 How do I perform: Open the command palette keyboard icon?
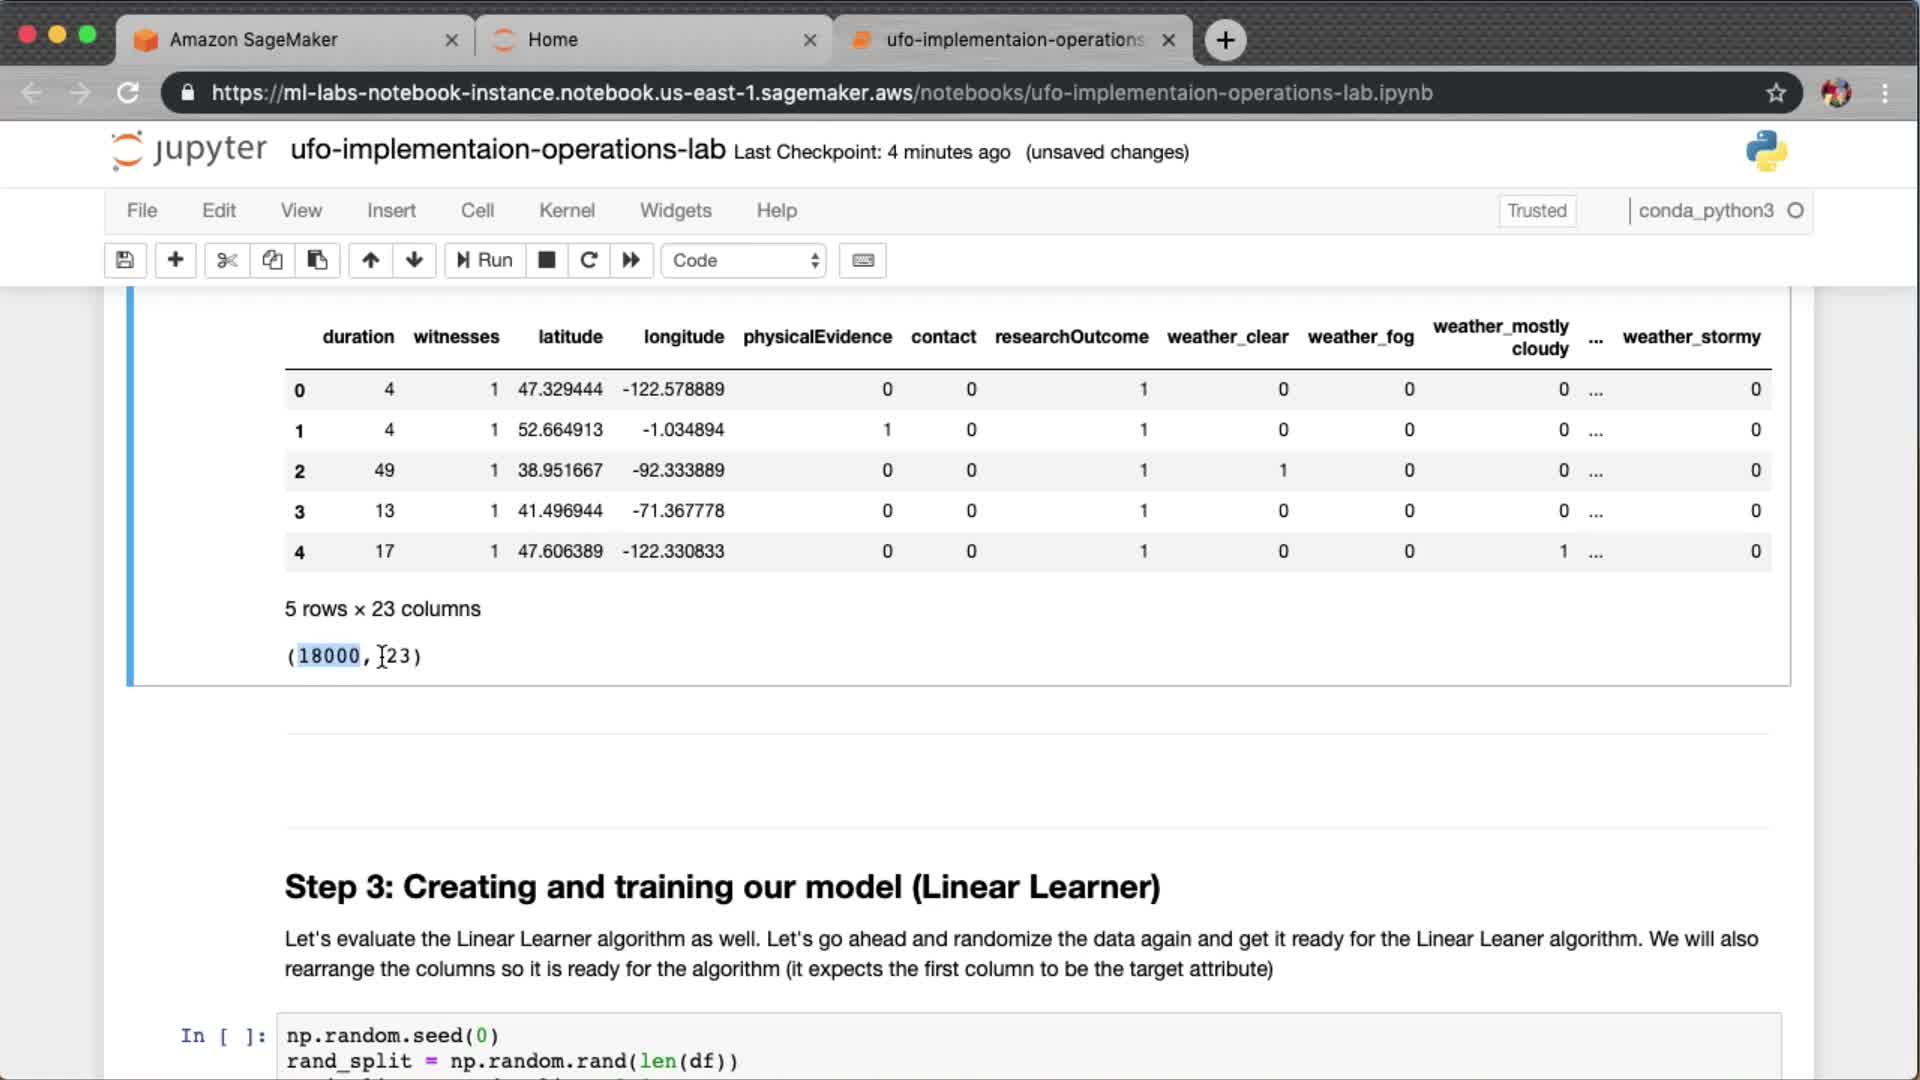862,260
